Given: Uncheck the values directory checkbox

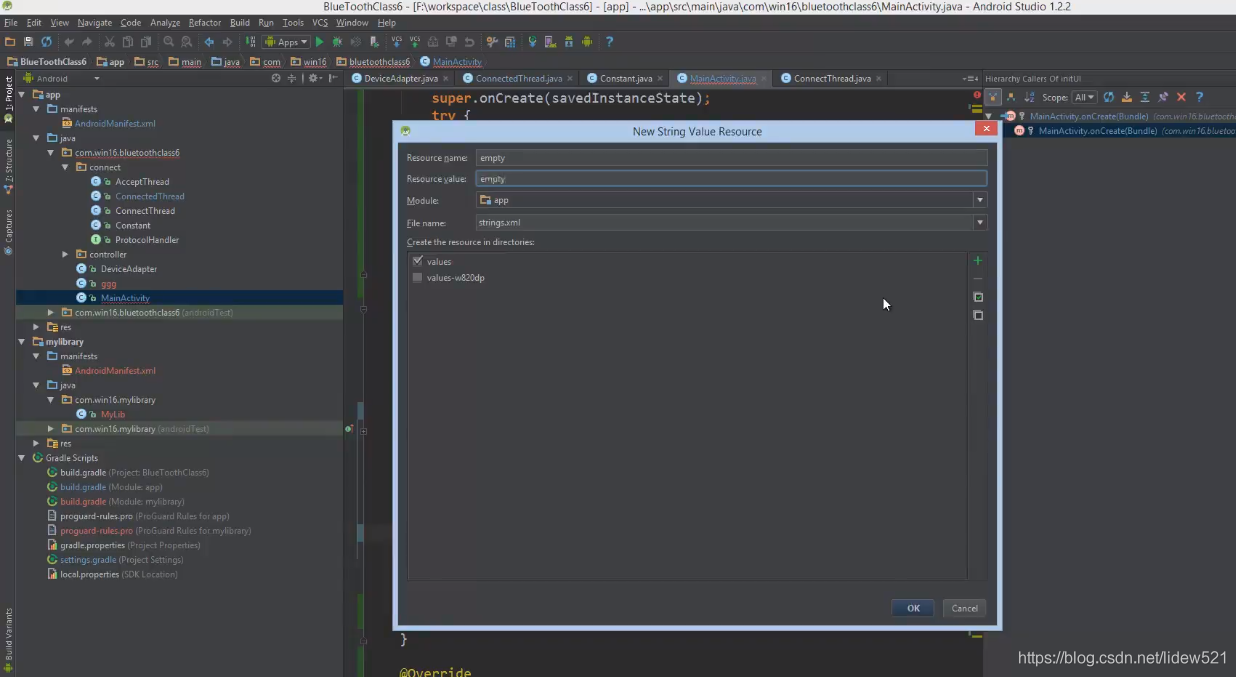Looking at the screenshot, I should pos(417,261).
